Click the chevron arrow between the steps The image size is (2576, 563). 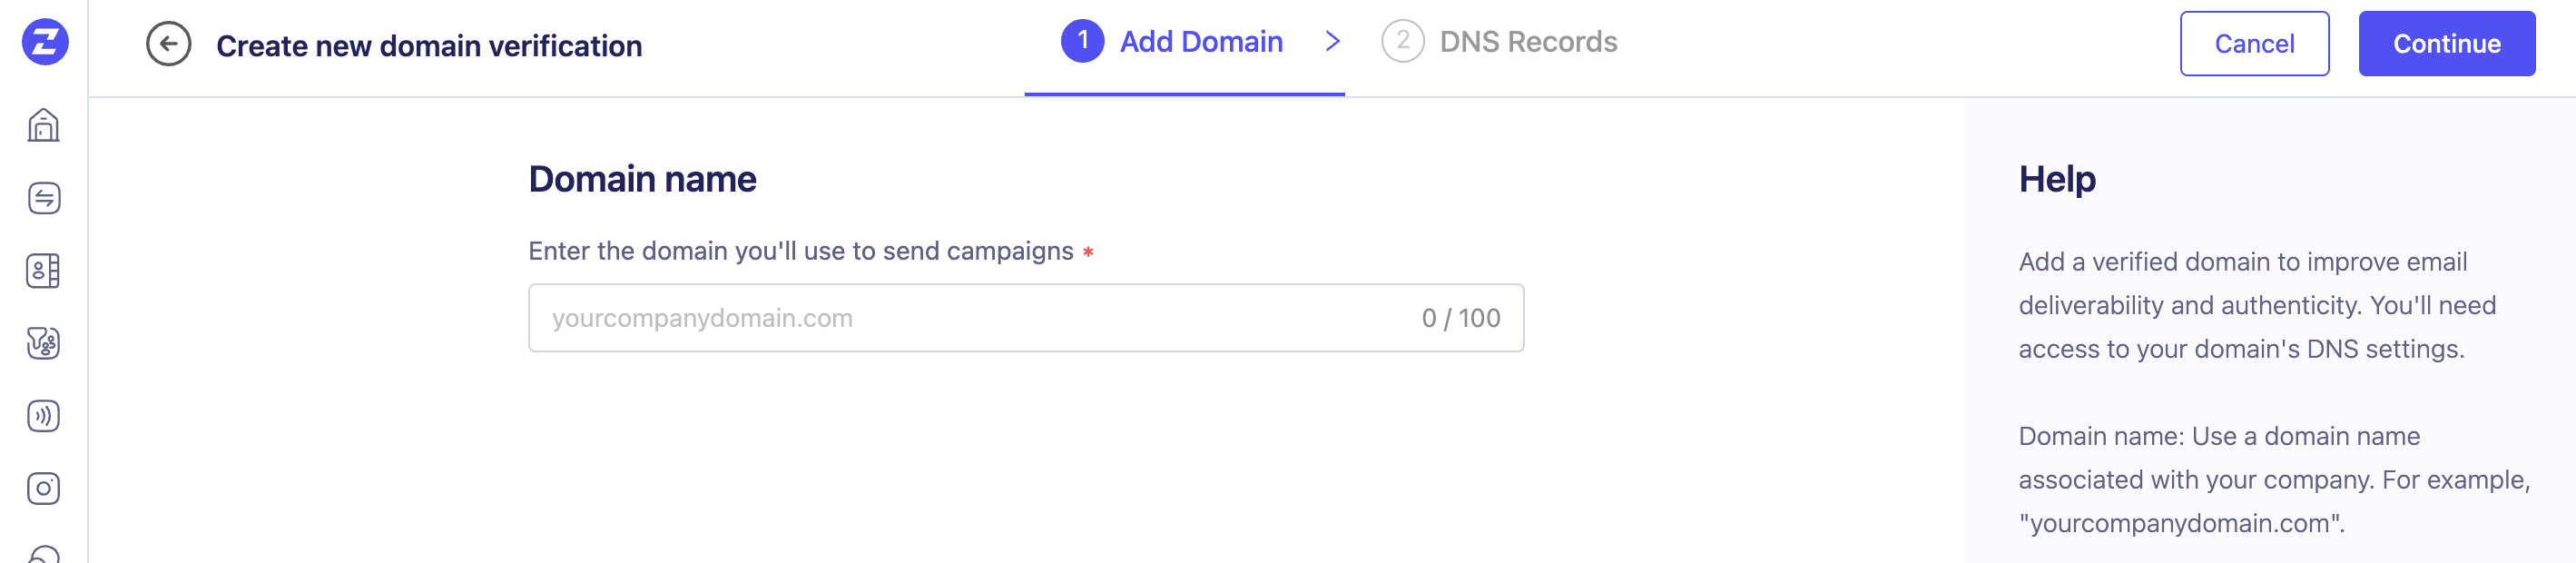point(1332,42)
